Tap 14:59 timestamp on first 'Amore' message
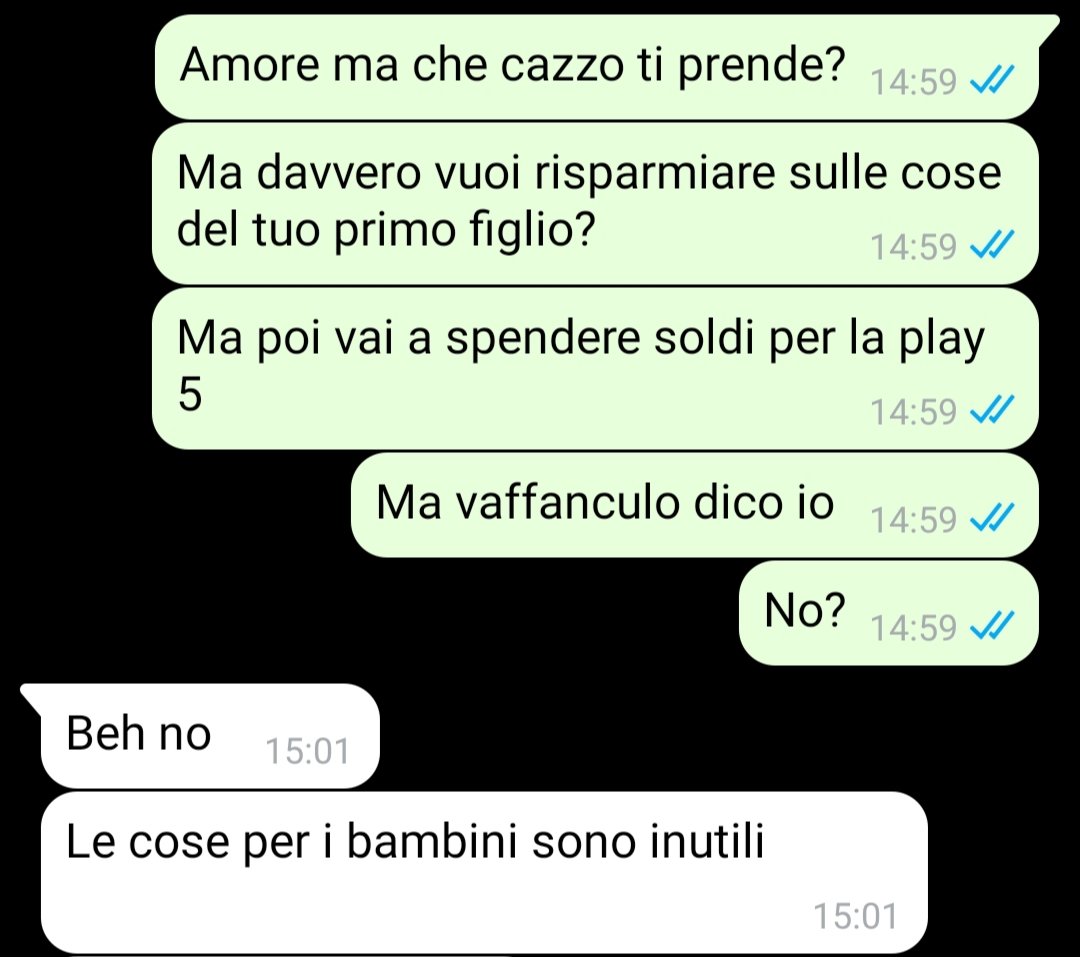 [913, 82]
